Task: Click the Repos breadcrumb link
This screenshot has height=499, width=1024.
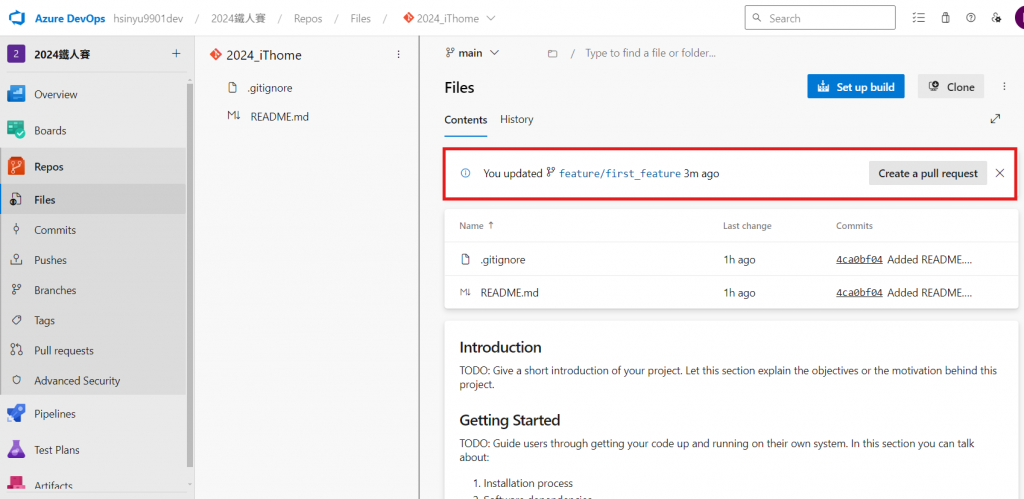Action: pyautogui.click(x=308, y=18)
